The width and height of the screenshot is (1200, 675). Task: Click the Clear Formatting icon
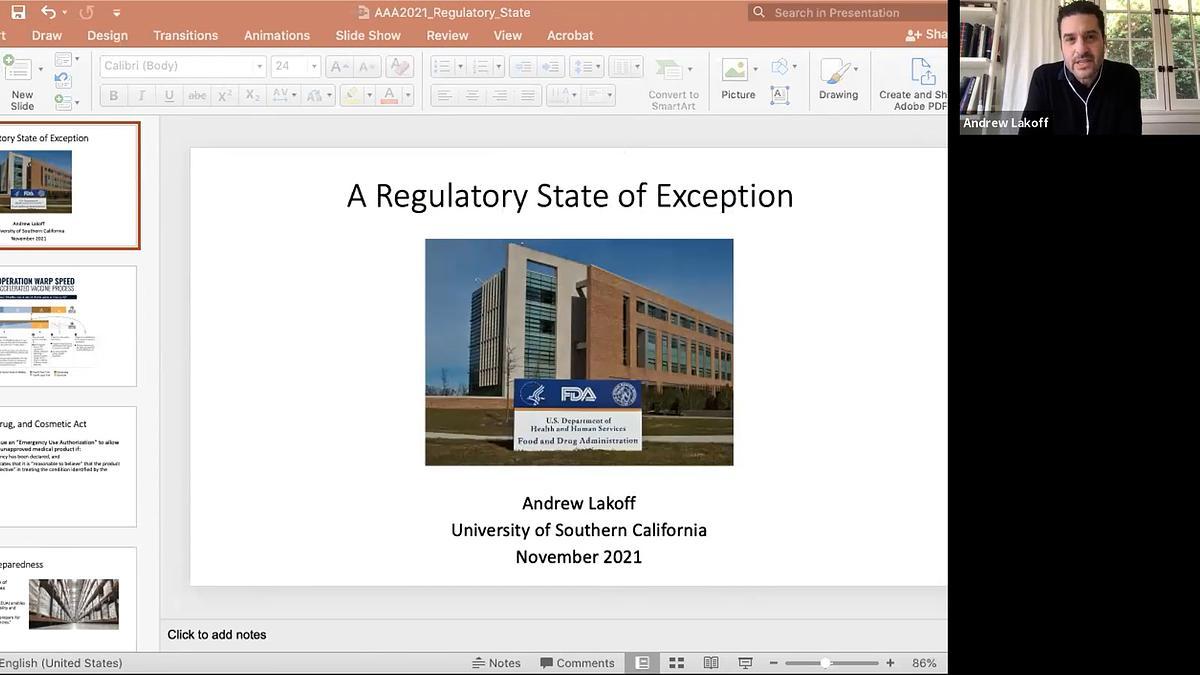(399, 66)
